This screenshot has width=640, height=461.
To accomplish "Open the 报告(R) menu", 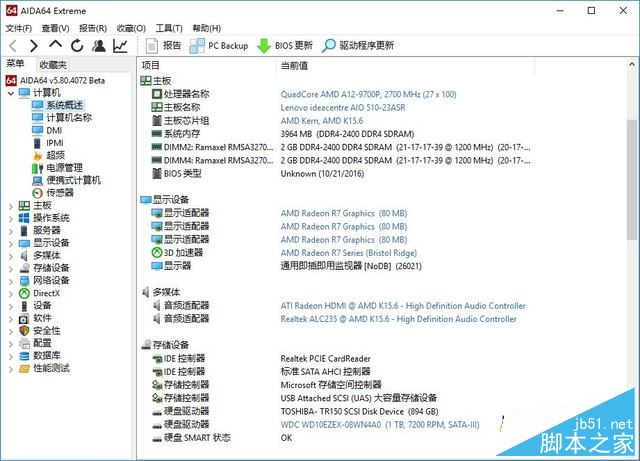I will click(93, 28).
